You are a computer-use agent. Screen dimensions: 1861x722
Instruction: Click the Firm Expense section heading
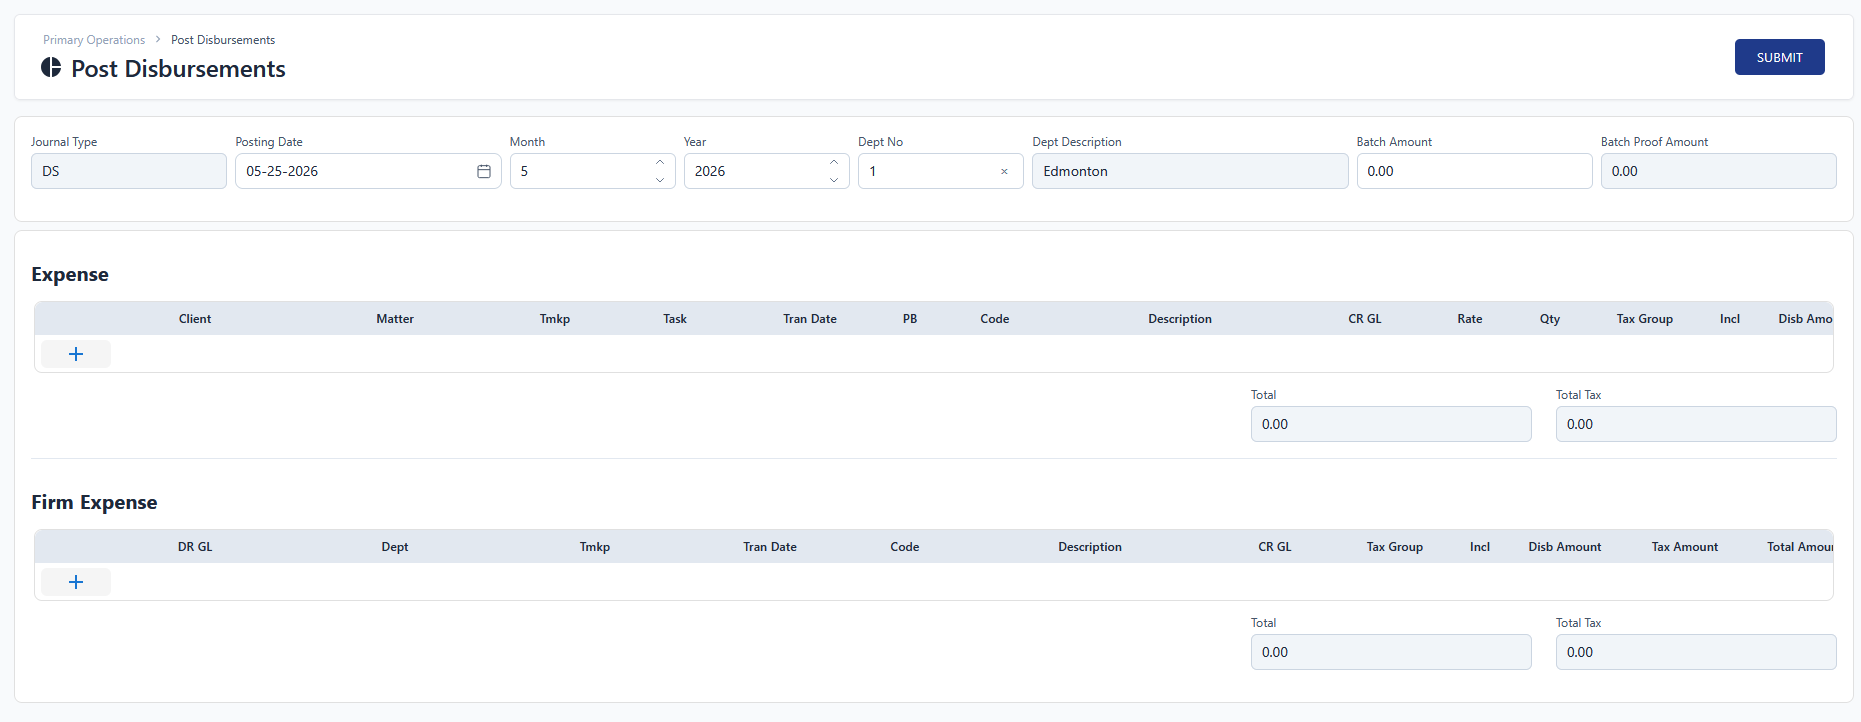tap(94, 502)
